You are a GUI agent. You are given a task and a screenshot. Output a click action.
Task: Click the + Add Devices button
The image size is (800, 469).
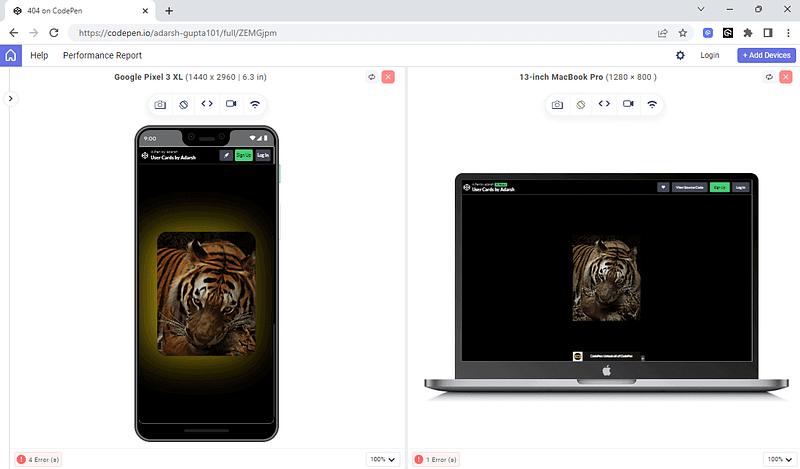[766, 55]
